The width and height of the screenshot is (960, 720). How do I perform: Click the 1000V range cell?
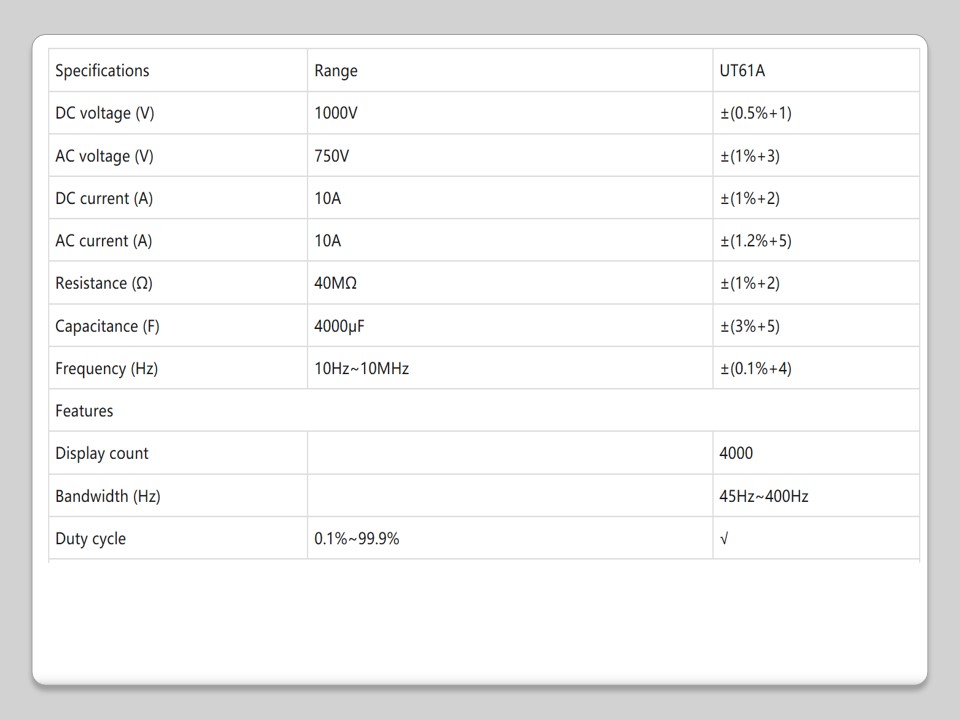(336, 113)
